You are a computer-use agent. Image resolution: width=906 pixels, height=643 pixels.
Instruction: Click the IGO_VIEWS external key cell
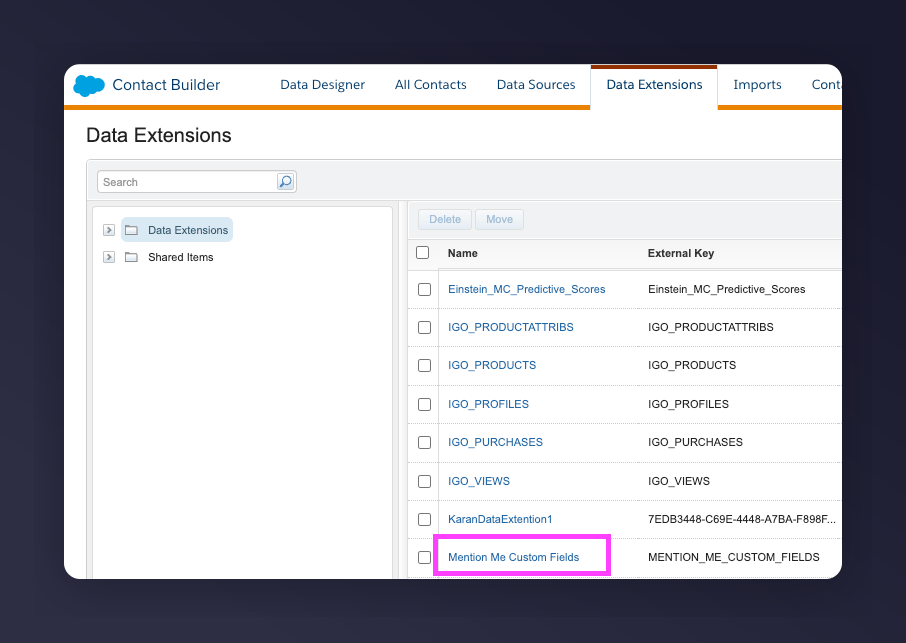(678, 481)
